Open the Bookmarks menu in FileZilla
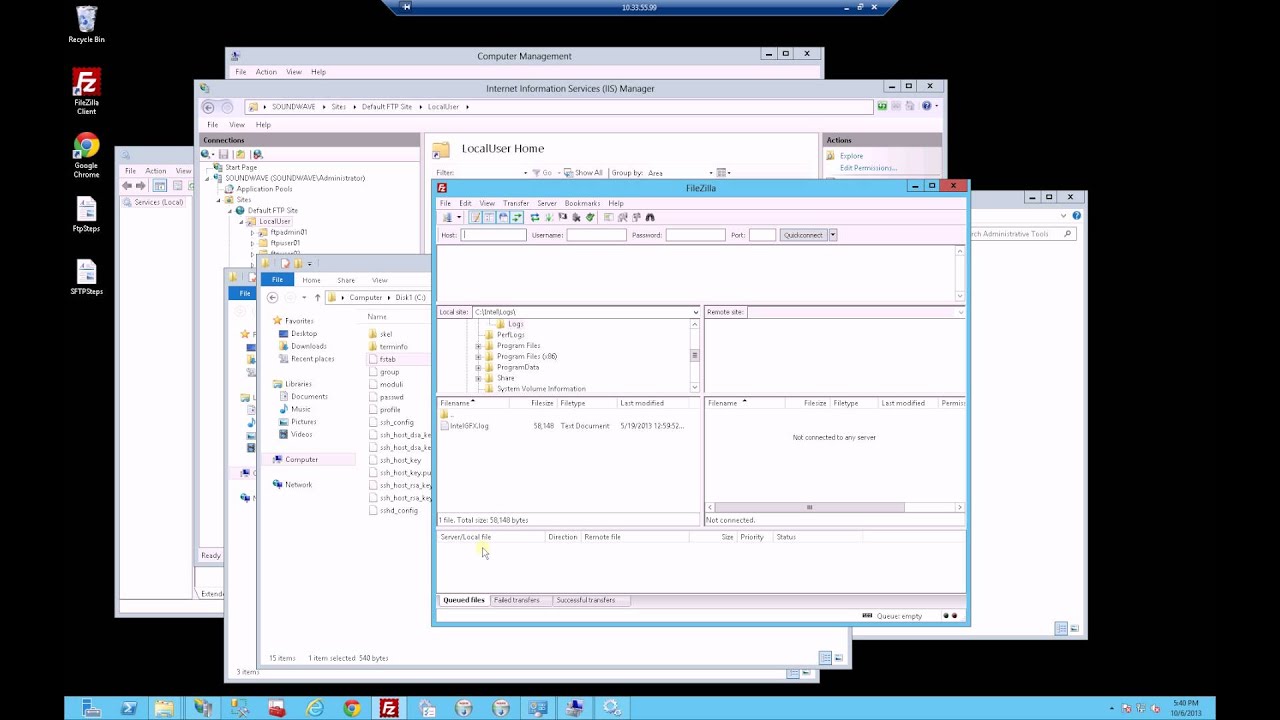Viewport: 1280px width, 720px height. 582,203
